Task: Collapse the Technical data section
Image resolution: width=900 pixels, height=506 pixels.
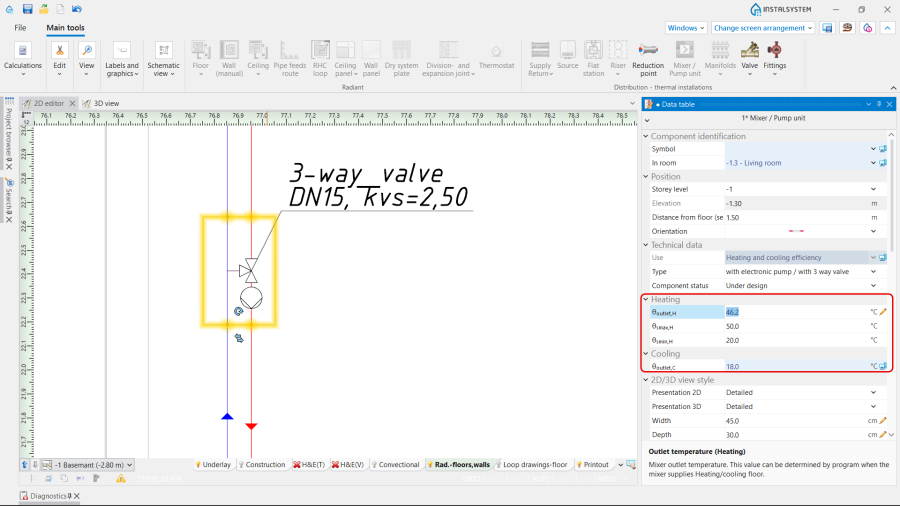Action: click(646, 245)
